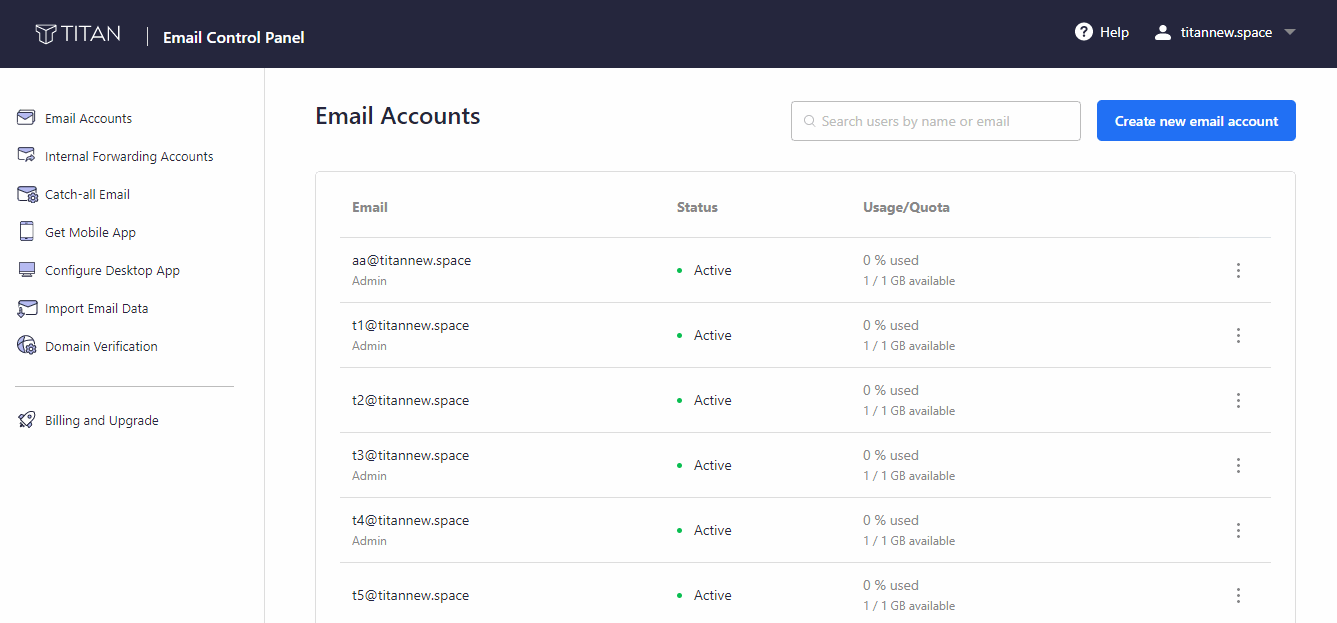
Task: Click the search users input field
Action: click(x=935, y=120)
